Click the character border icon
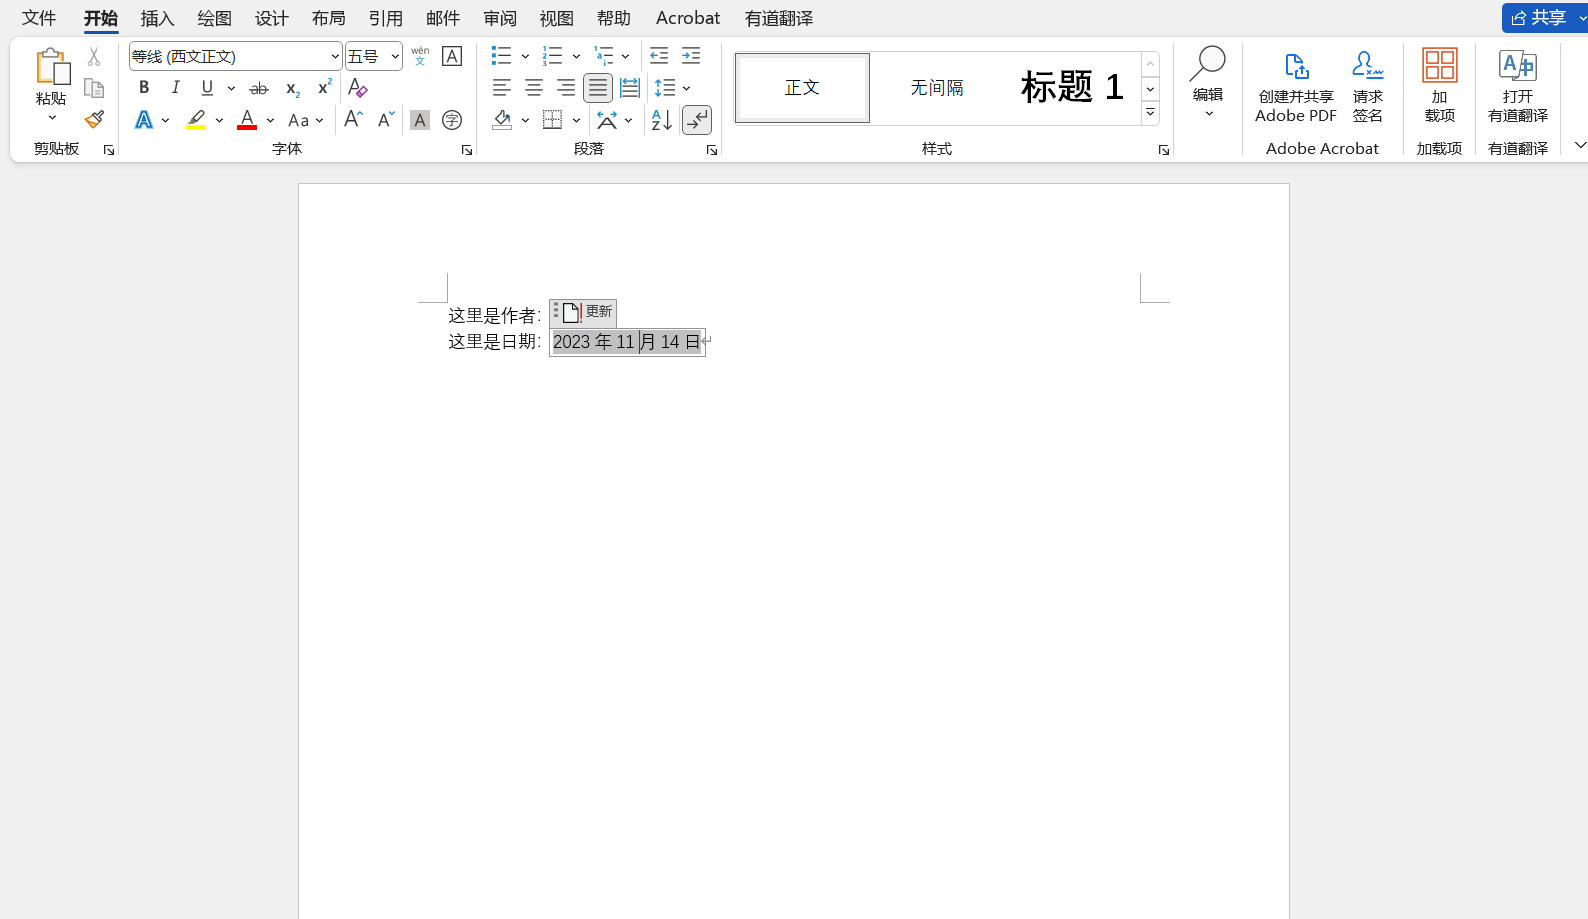 pos(452,56)
